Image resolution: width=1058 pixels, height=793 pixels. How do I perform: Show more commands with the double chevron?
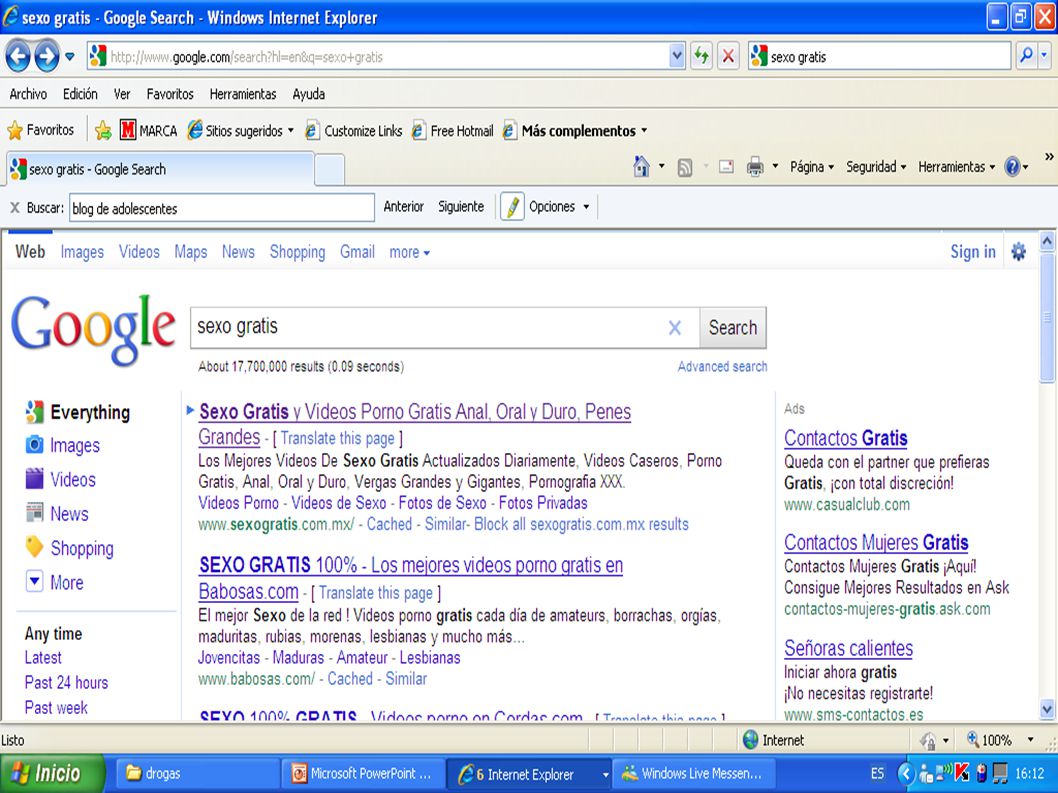1049,157
